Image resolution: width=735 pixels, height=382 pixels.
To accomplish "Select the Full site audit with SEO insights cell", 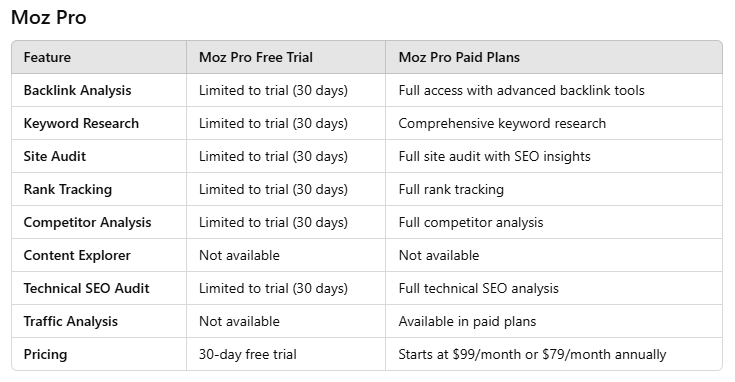I will click(x=495, y=156).
